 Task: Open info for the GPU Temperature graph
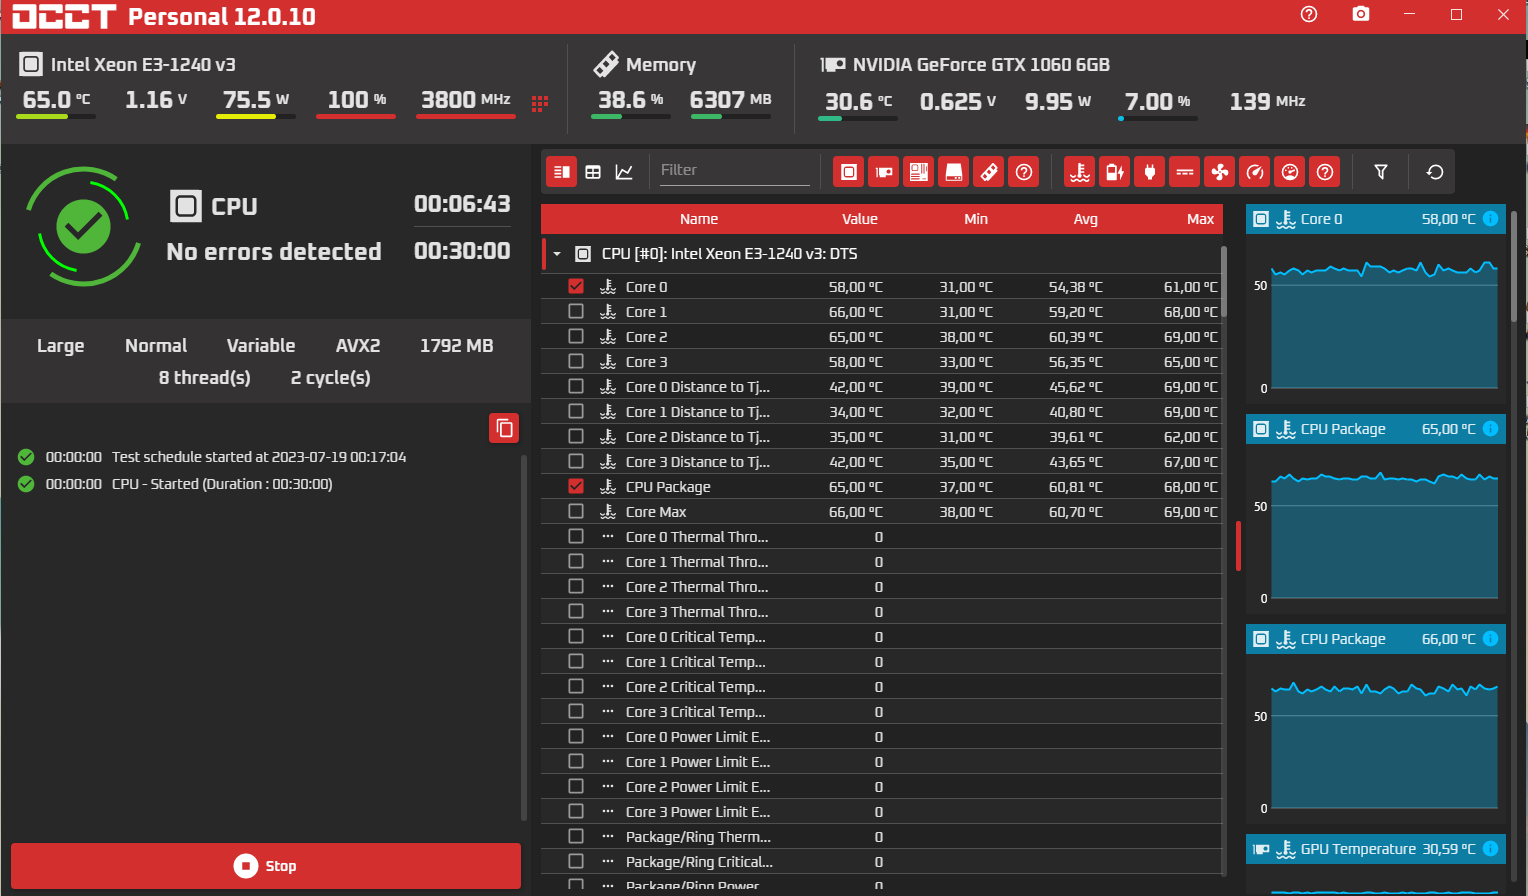pos(1490,849)
